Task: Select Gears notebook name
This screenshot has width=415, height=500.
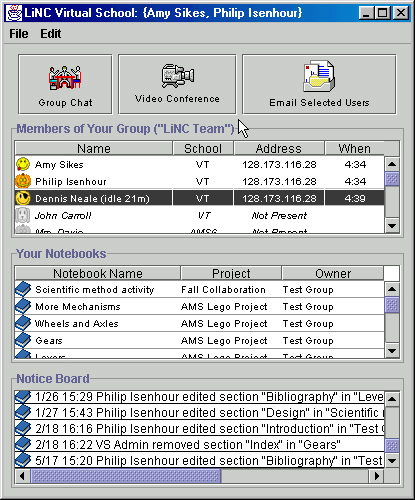Action: pos(49,340)
